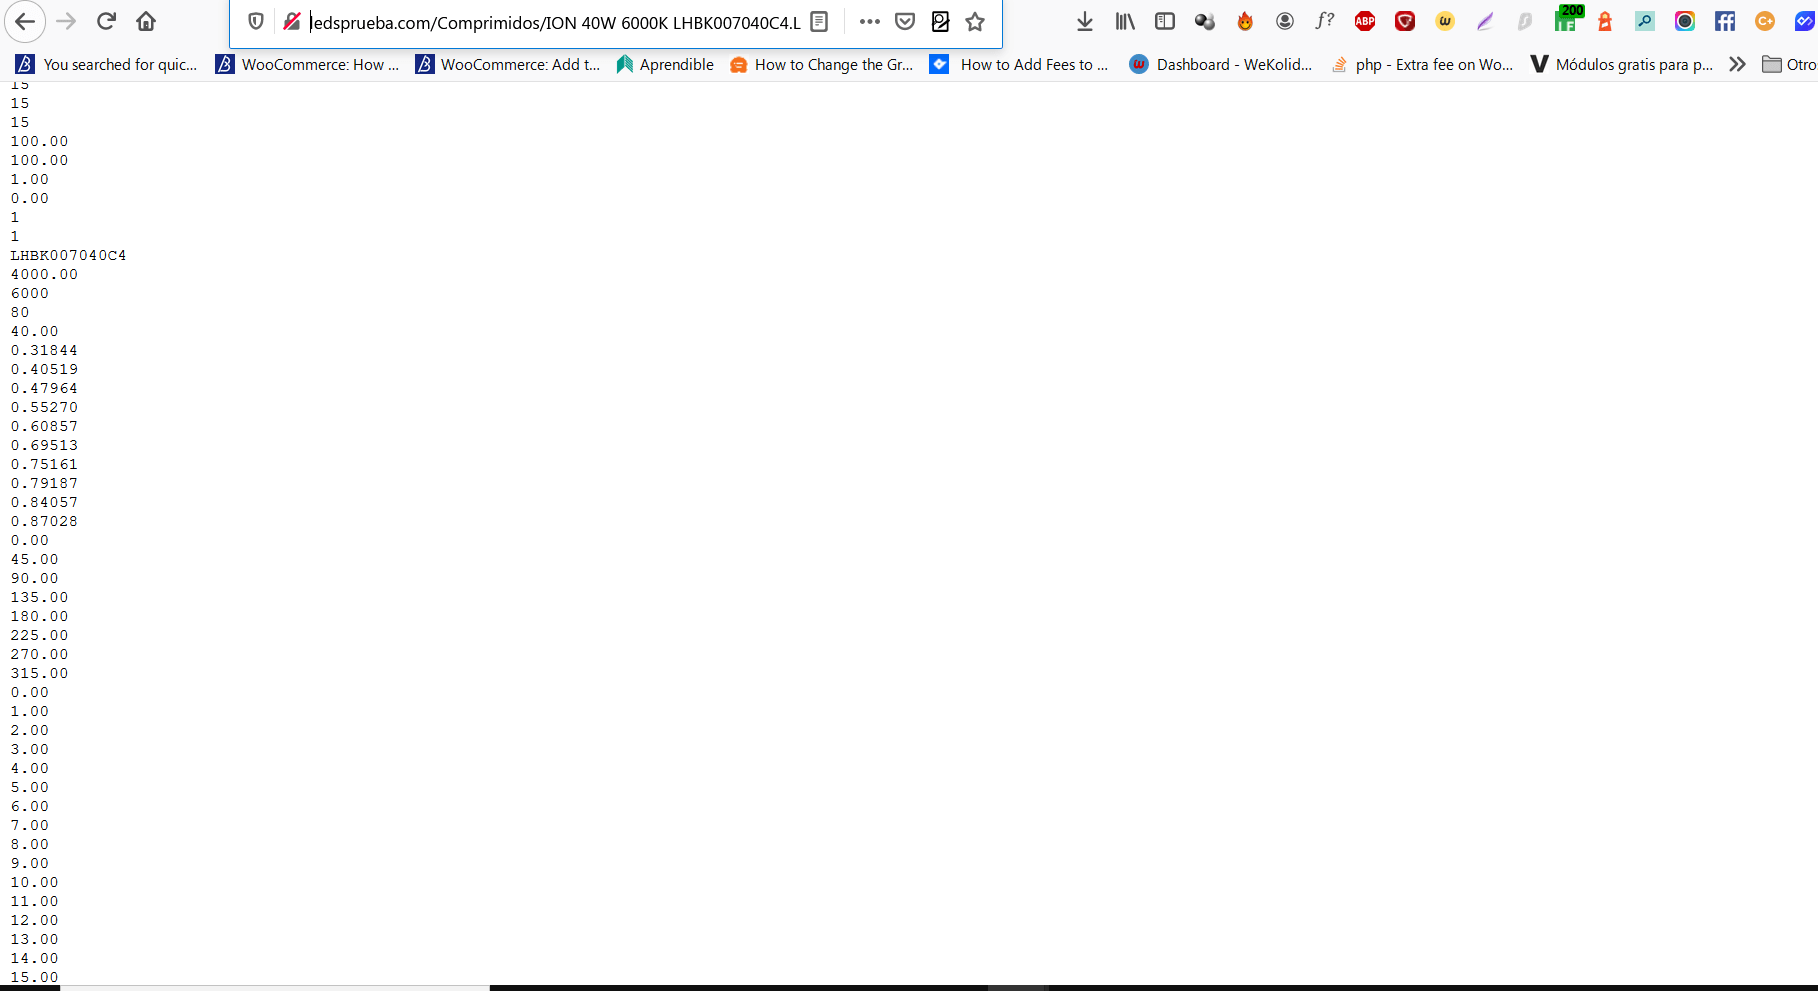
Task: Reload the current page
Action: tap(106, 21)
